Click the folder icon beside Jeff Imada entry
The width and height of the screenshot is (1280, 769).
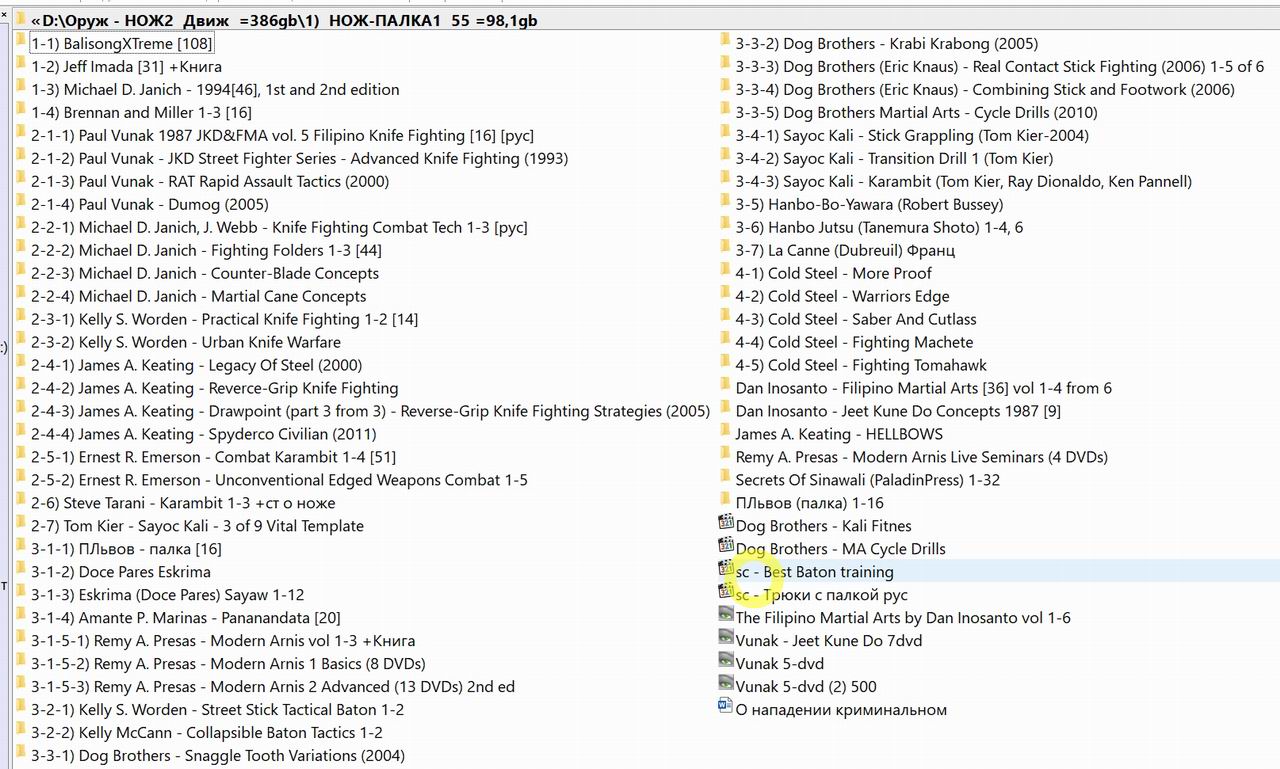pos(21,66)
